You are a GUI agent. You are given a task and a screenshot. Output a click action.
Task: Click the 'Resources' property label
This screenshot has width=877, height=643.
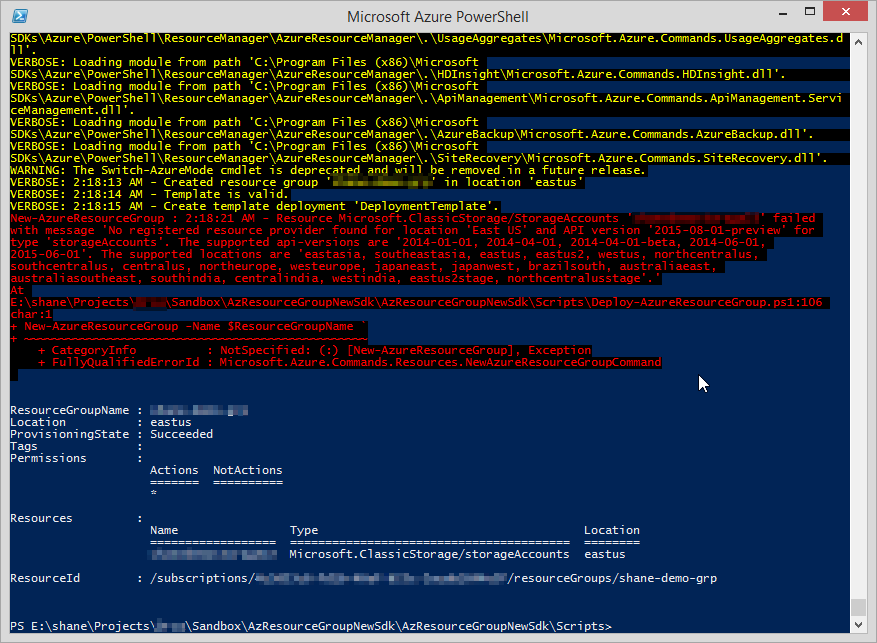(x=41, y=518)
